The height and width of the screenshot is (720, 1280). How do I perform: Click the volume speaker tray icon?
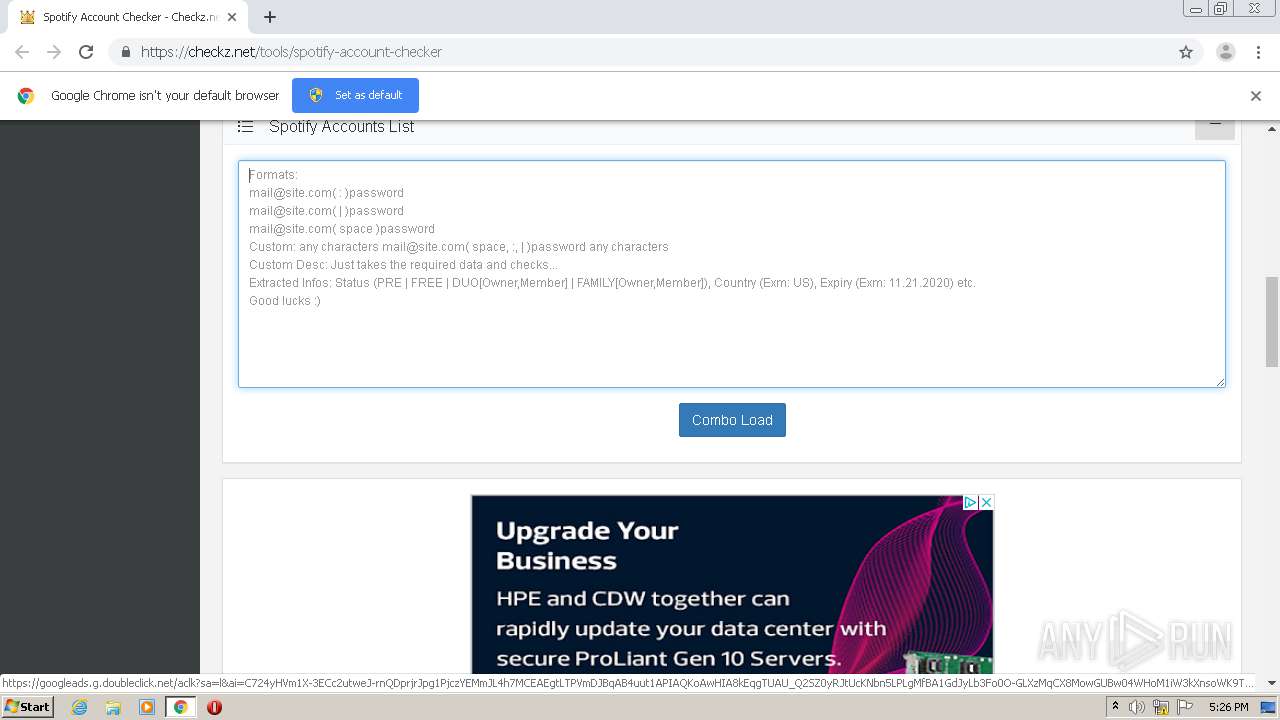[x=1137, y=707]
